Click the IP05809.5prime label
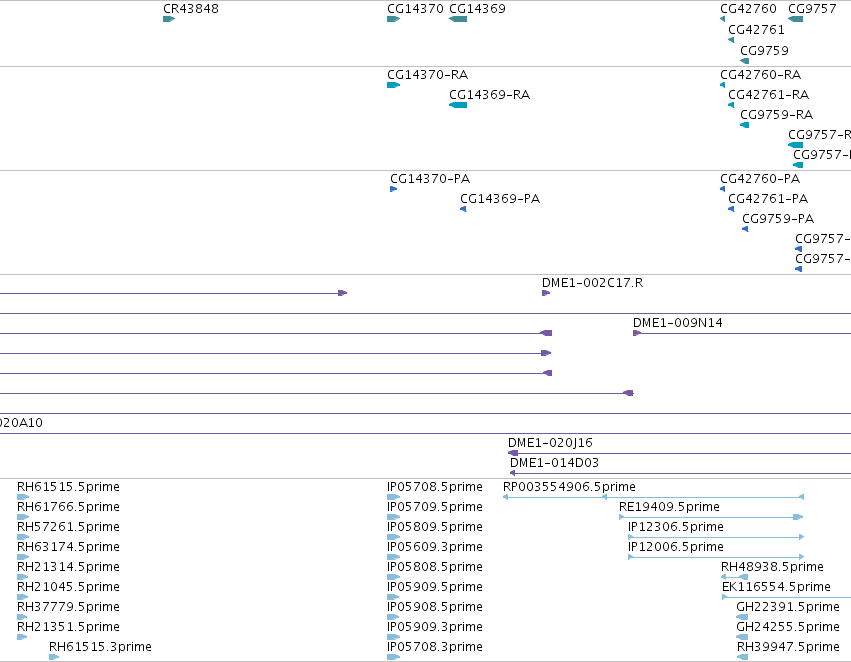This screenshot has height=662, width=851. tap(435, 527)
